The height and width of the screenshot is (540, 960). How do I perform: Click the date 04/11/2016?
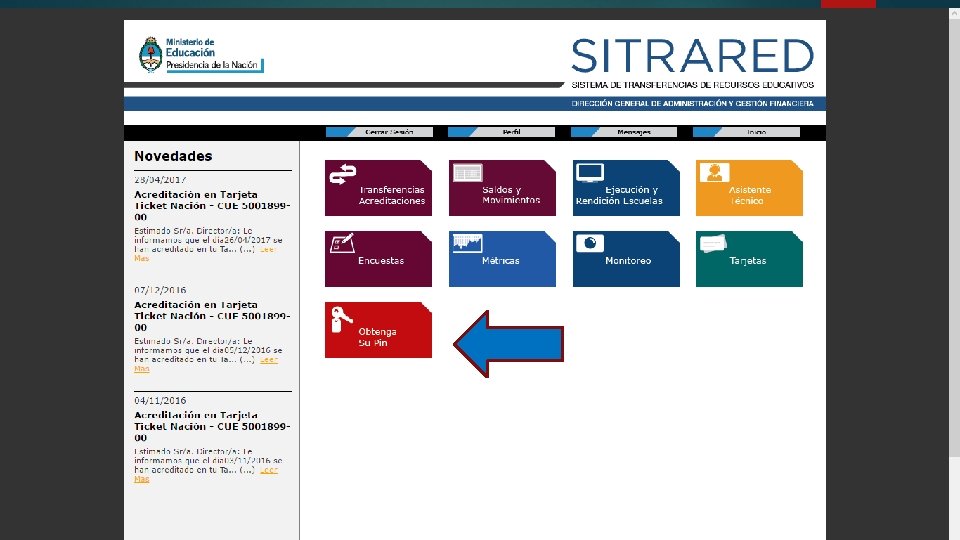(160, 400)
